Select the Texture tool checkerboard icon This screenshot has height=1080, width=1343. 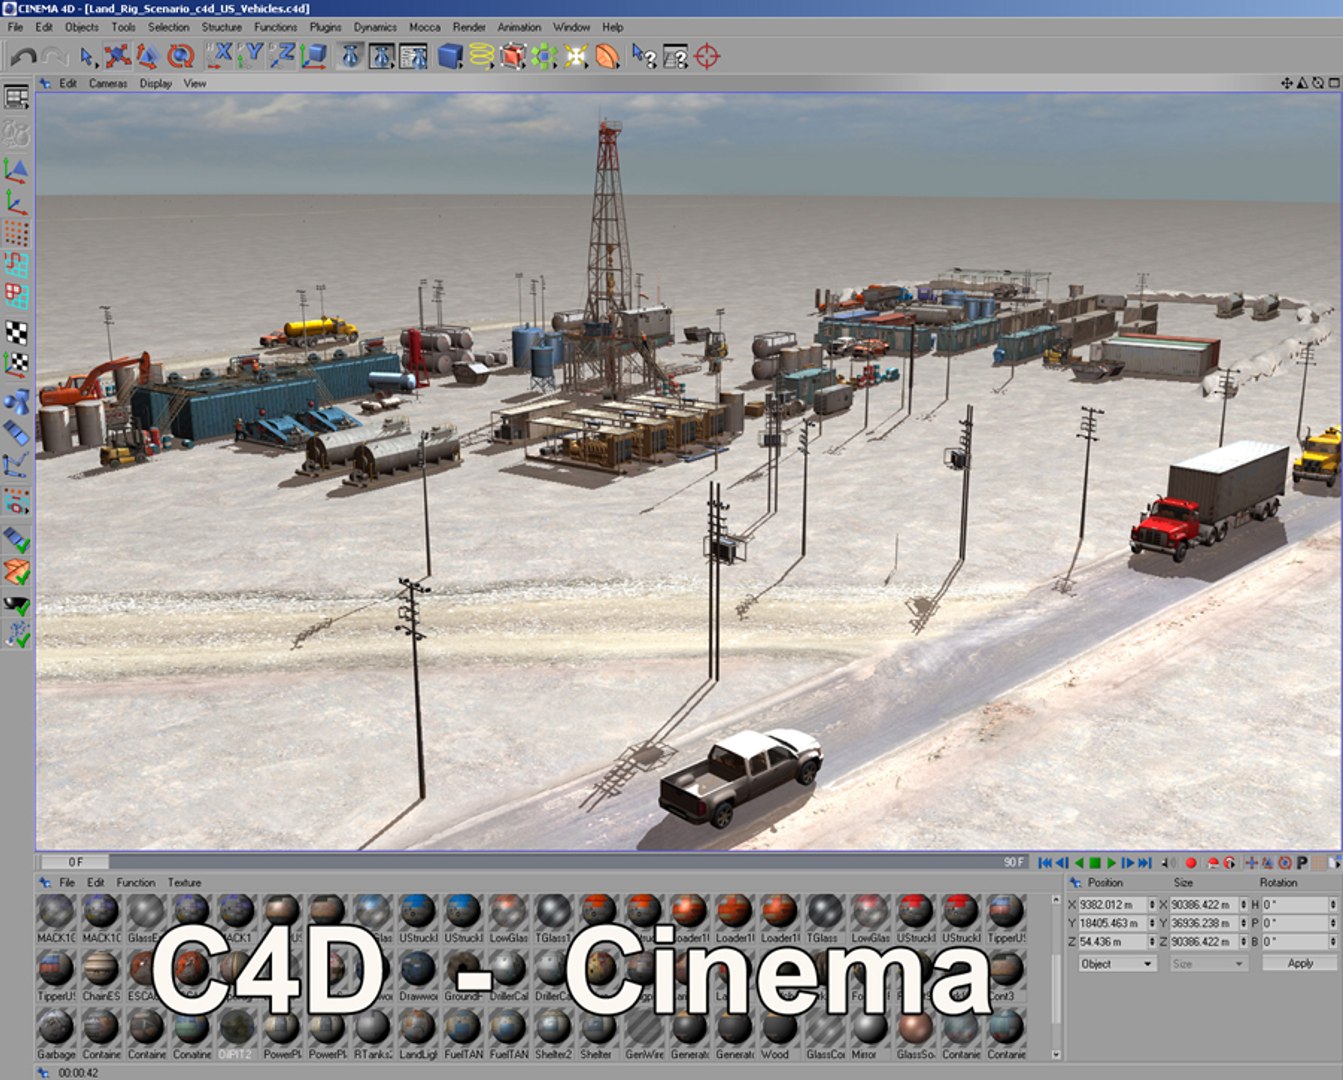click(16, 332)
